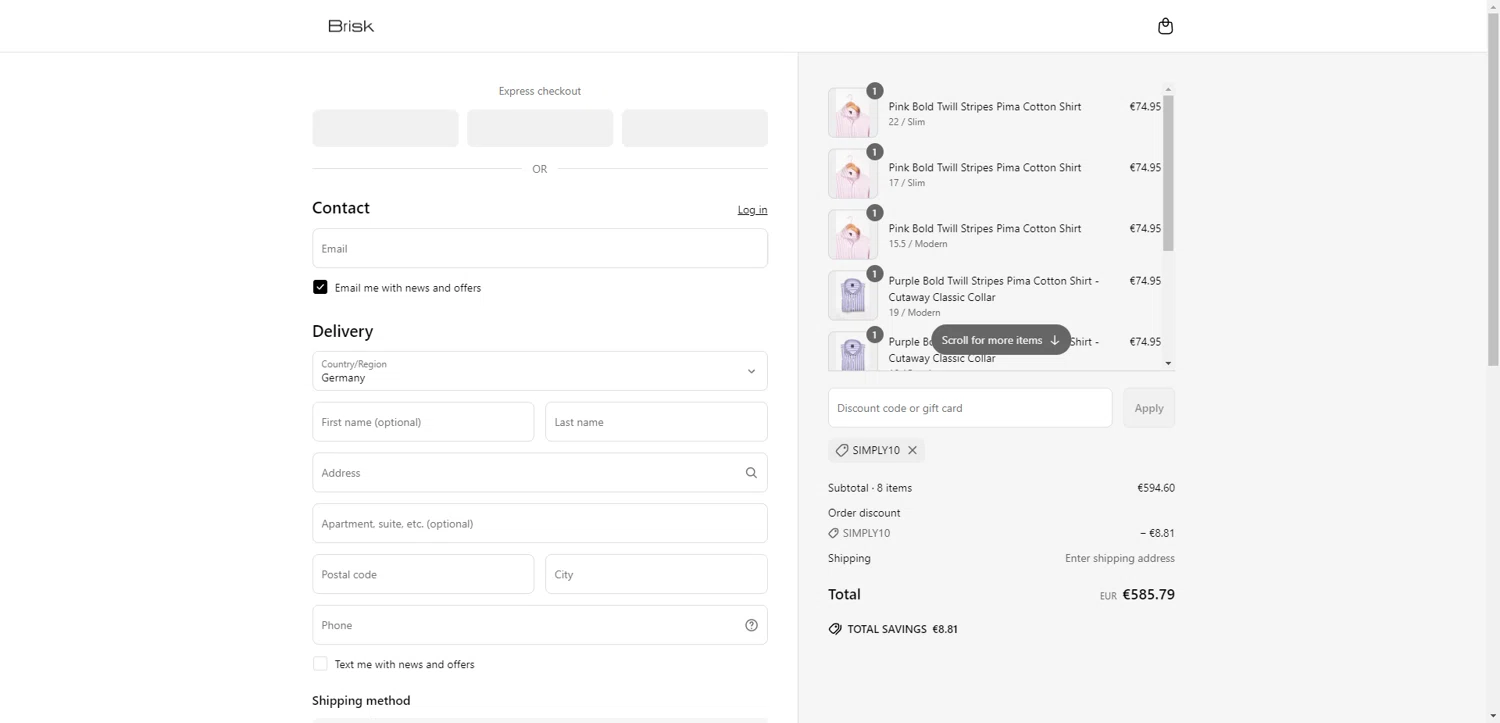Click the Discount code or gift card field
Viewport: 1500px width, 723px height.
(x=970, y=408)
